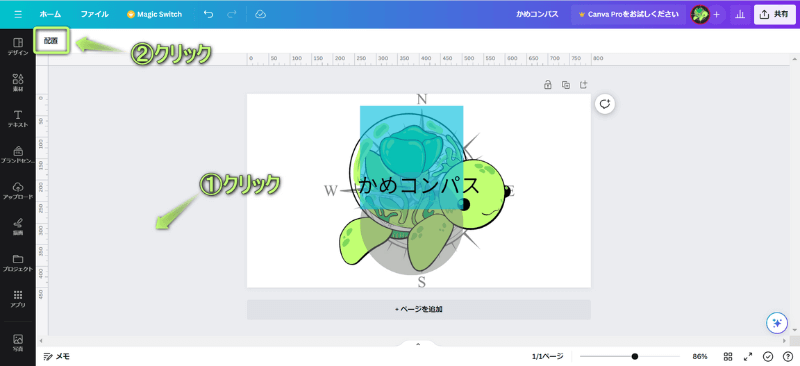Viewport: 800px width, 366px height.
Task: Click the vertical scrollbar down arrow
Action: click(795, 331)
